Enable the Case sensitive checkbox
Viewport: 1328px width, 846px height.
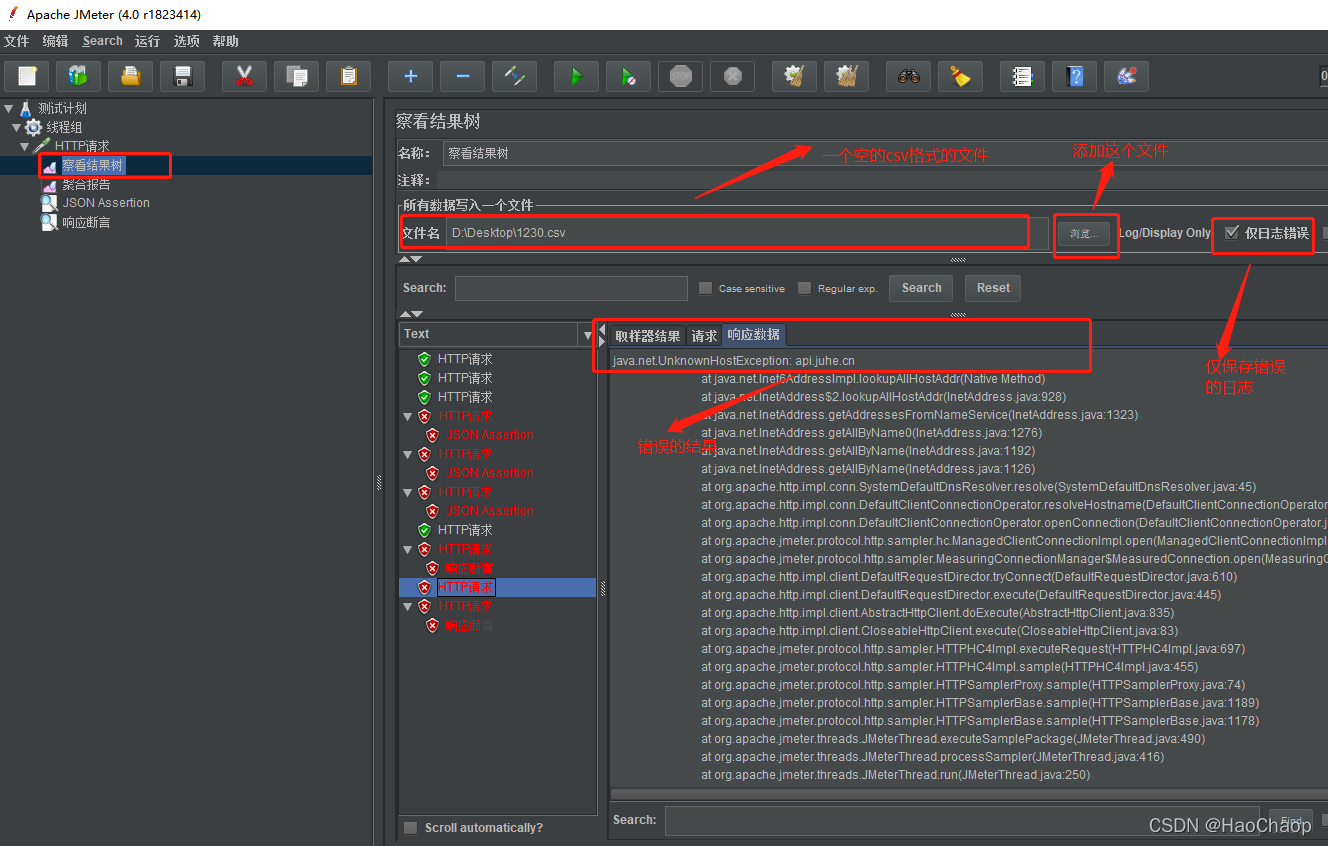[705, 288]
